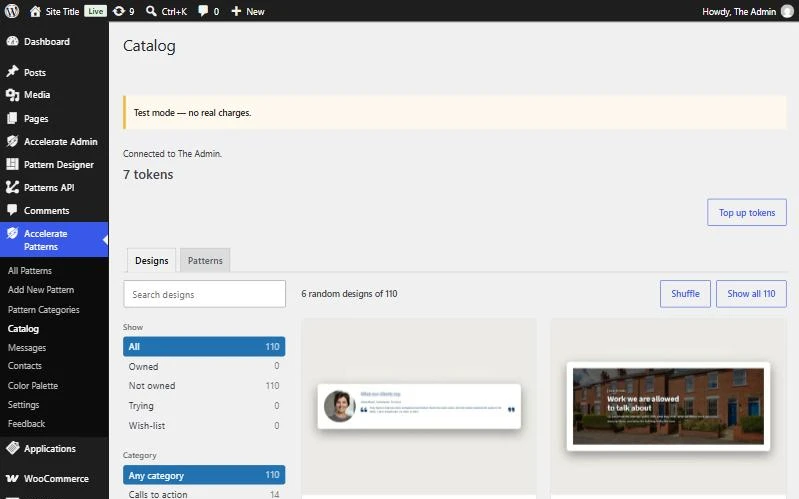Open the testimonial design thumbnail
The width and height of the screenshot is (799, 499).
coord(419,406)
